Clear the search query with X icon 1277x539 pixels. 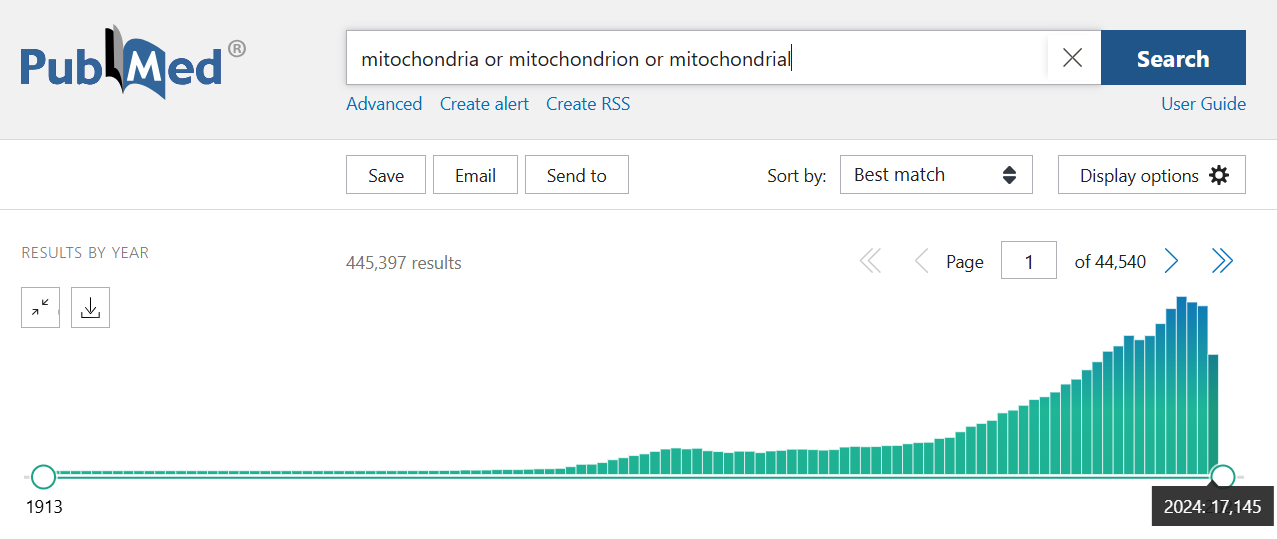1072,58
